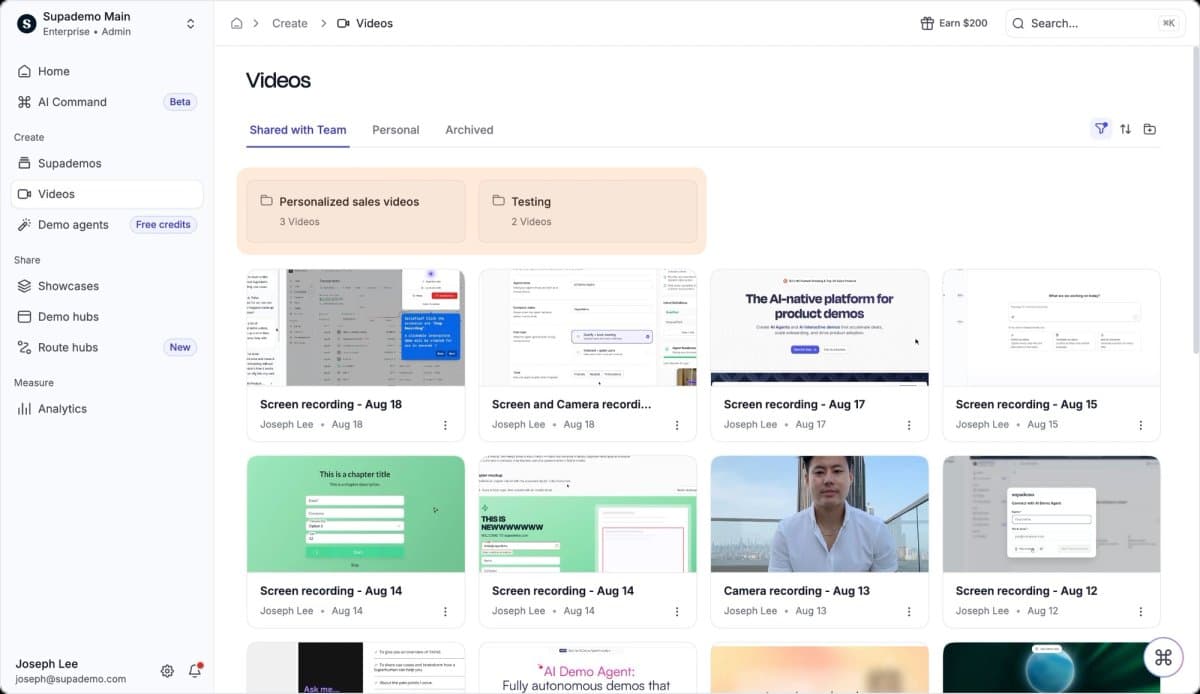Viewport: 1200px width, 694px height.
Task: Click Videos in the breadcrumb
Action: [374, 23]
